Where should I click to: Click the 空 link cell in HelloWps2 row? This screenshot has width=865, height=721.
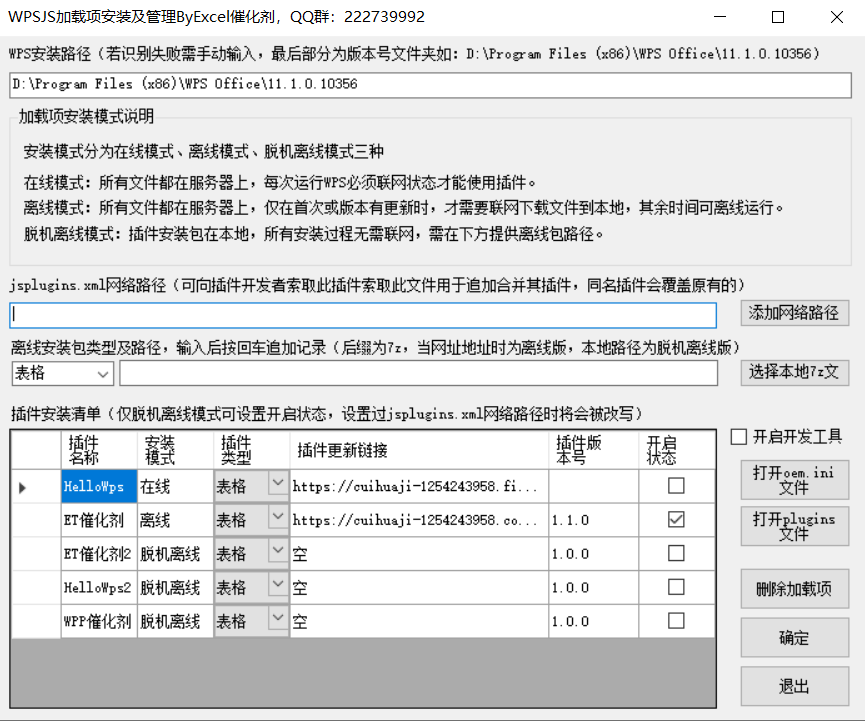(419, 588)
